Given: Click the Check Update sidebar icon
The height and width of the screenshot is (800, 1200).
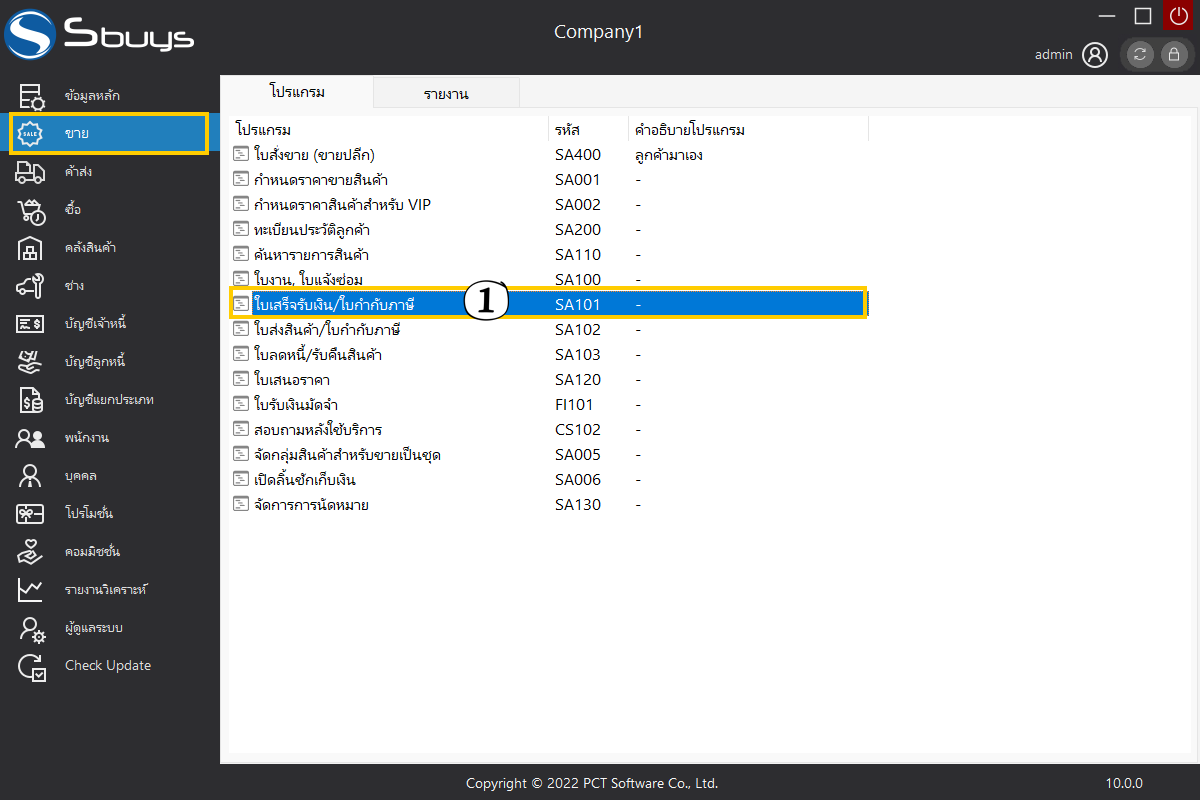Looking at the screenshot, I should tap(31, 666).
